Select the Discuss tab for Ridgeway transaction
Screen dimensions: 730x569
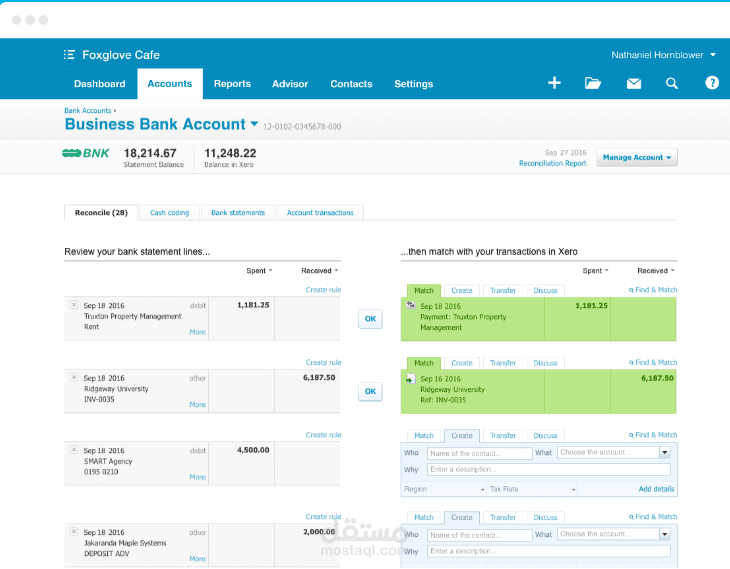tap(545, 363)
